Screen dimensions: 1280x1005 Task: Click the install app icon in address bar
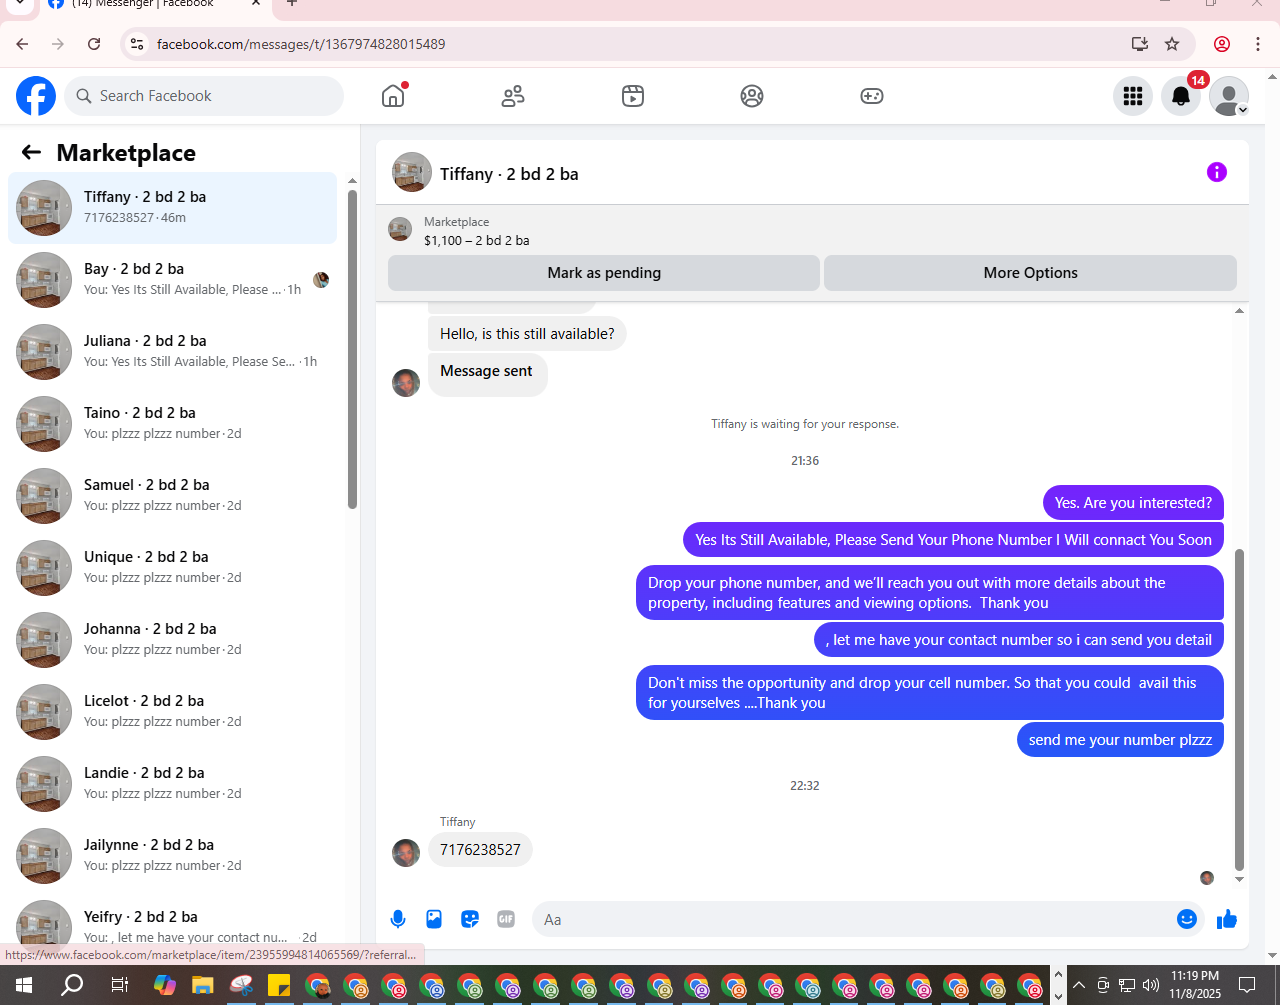click(x=1139, y=44)
